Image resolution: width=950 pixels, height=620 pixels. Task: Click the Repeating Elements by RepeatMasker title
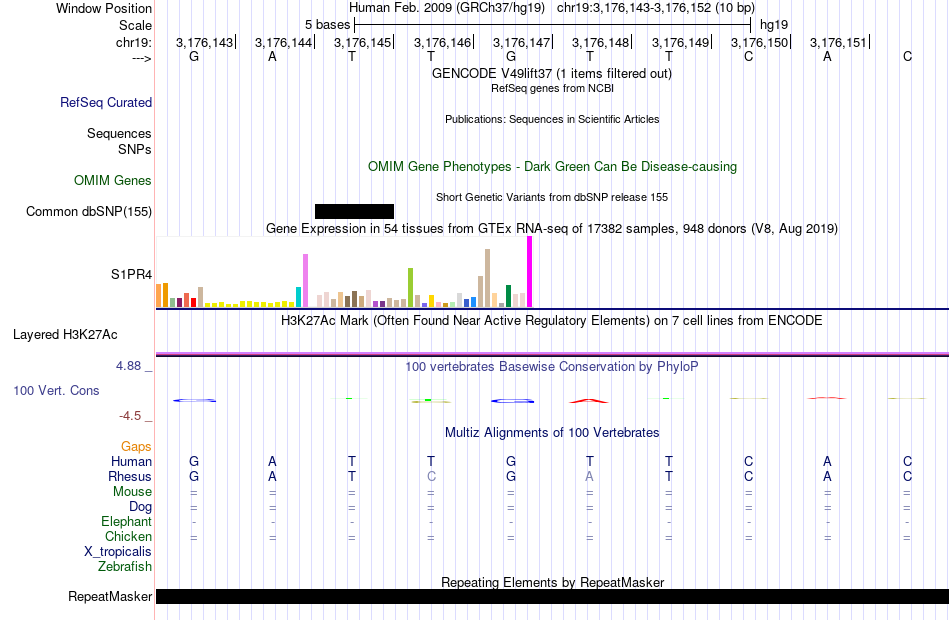(553, 582)
